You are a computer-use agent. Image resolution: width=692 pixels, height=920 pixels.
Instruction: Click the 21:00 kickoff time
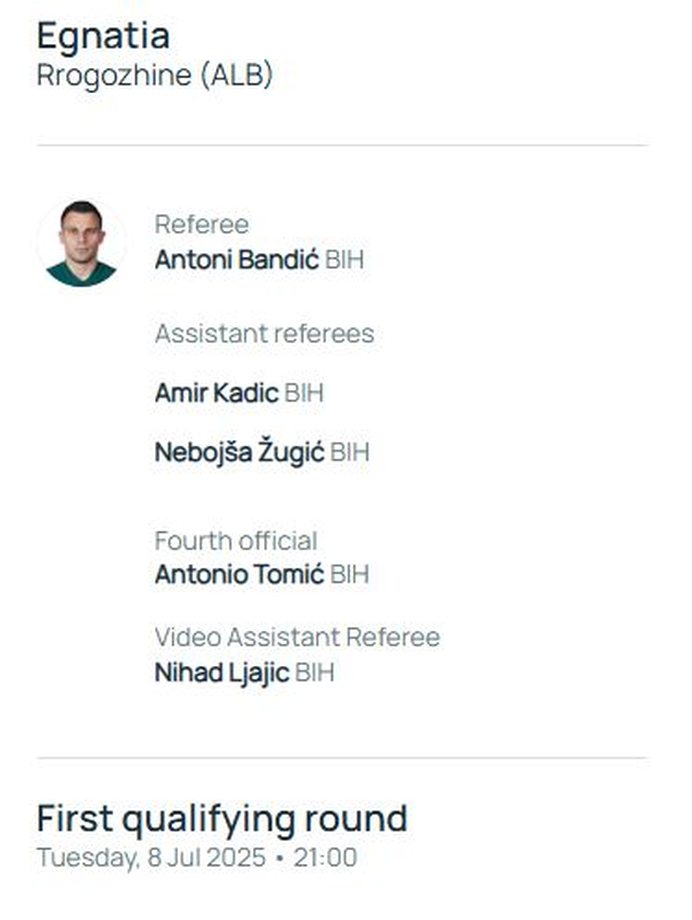click(x=325, y=858)
